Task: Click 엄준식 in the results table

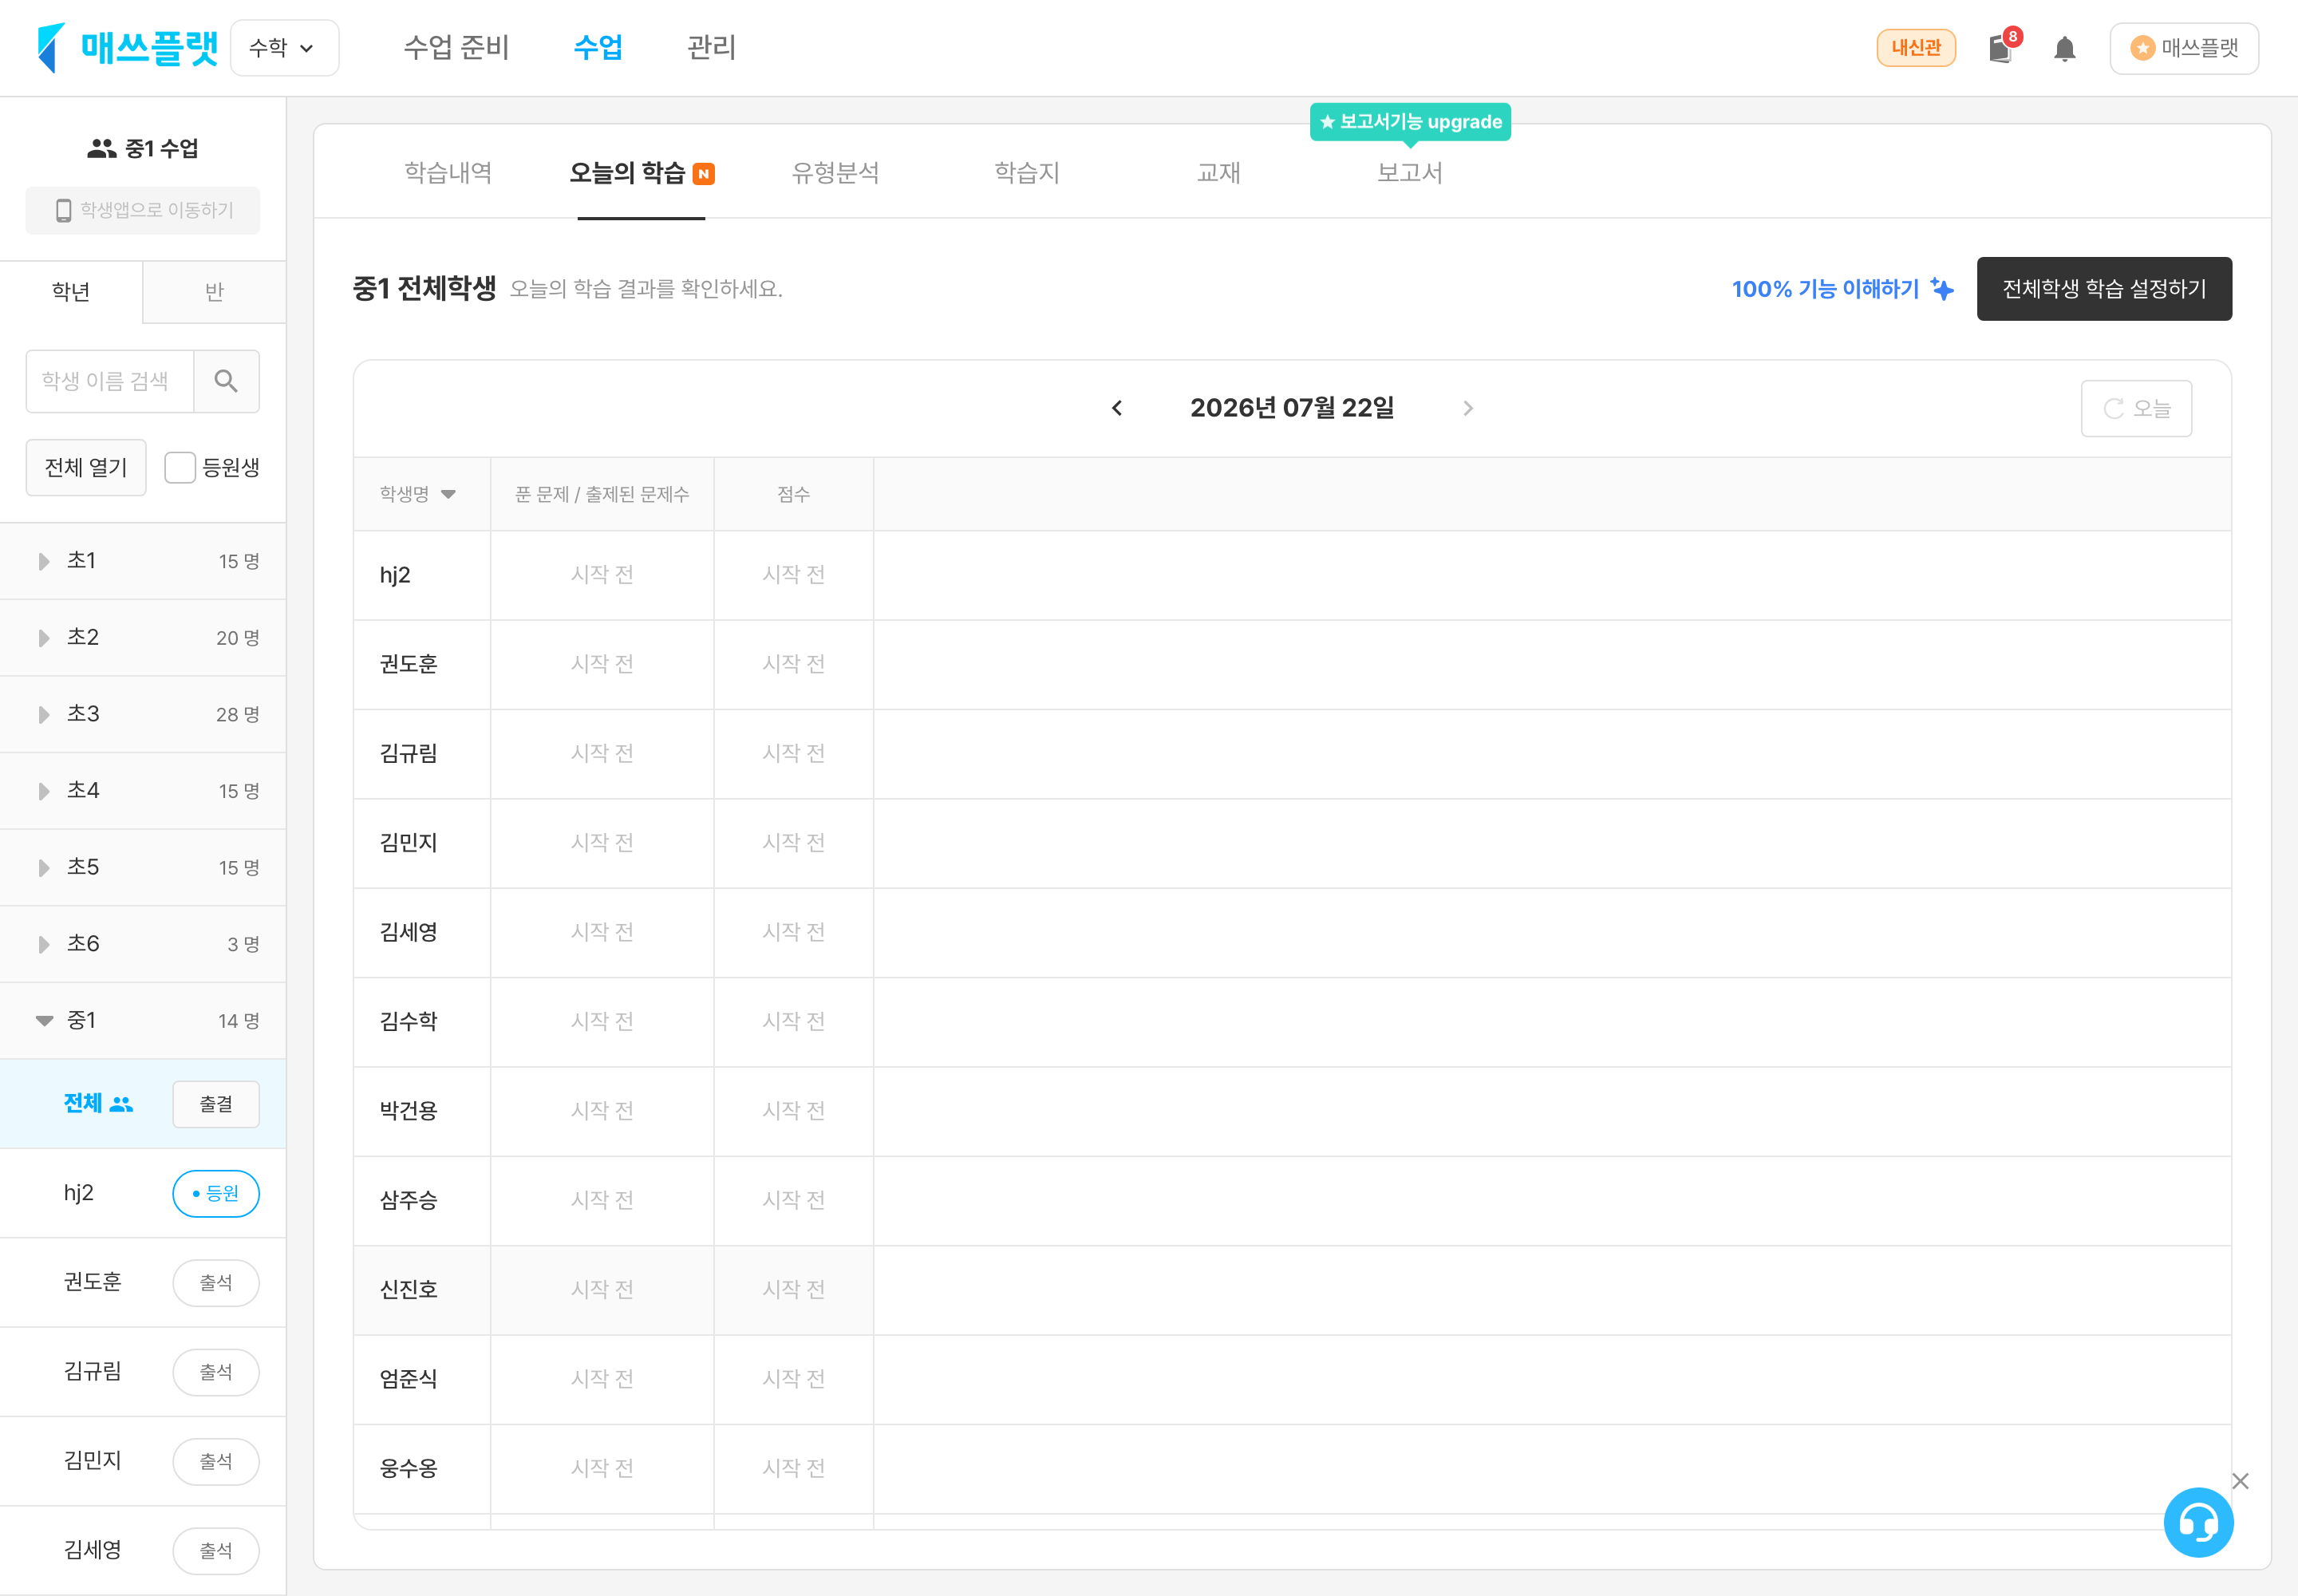Action: [408, 1379]
